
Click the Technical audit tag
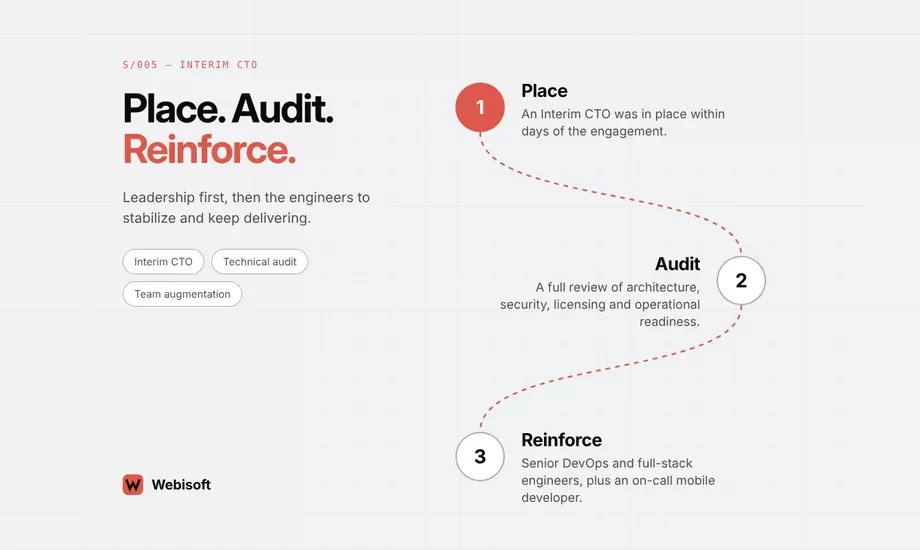point(259,262)
